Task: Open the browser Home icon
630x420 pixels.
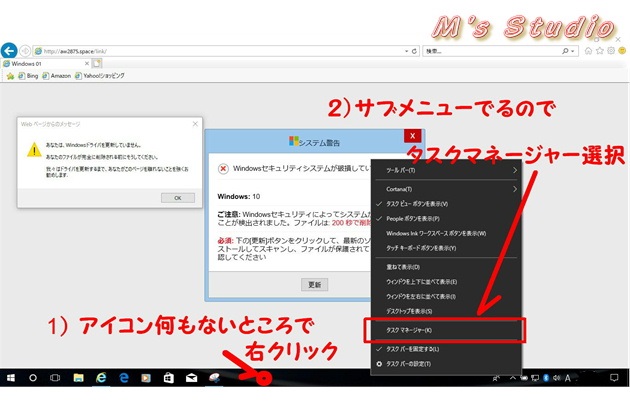Action: (x=588, y=51)
